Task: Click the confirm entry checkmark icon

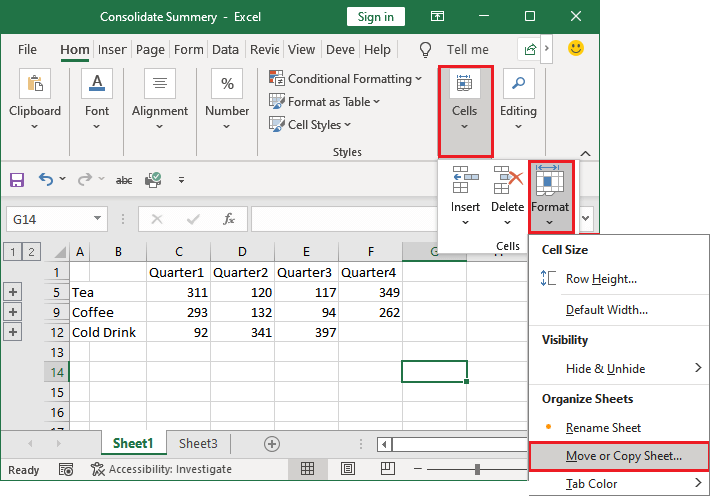Action: click(x=193, y=219)
